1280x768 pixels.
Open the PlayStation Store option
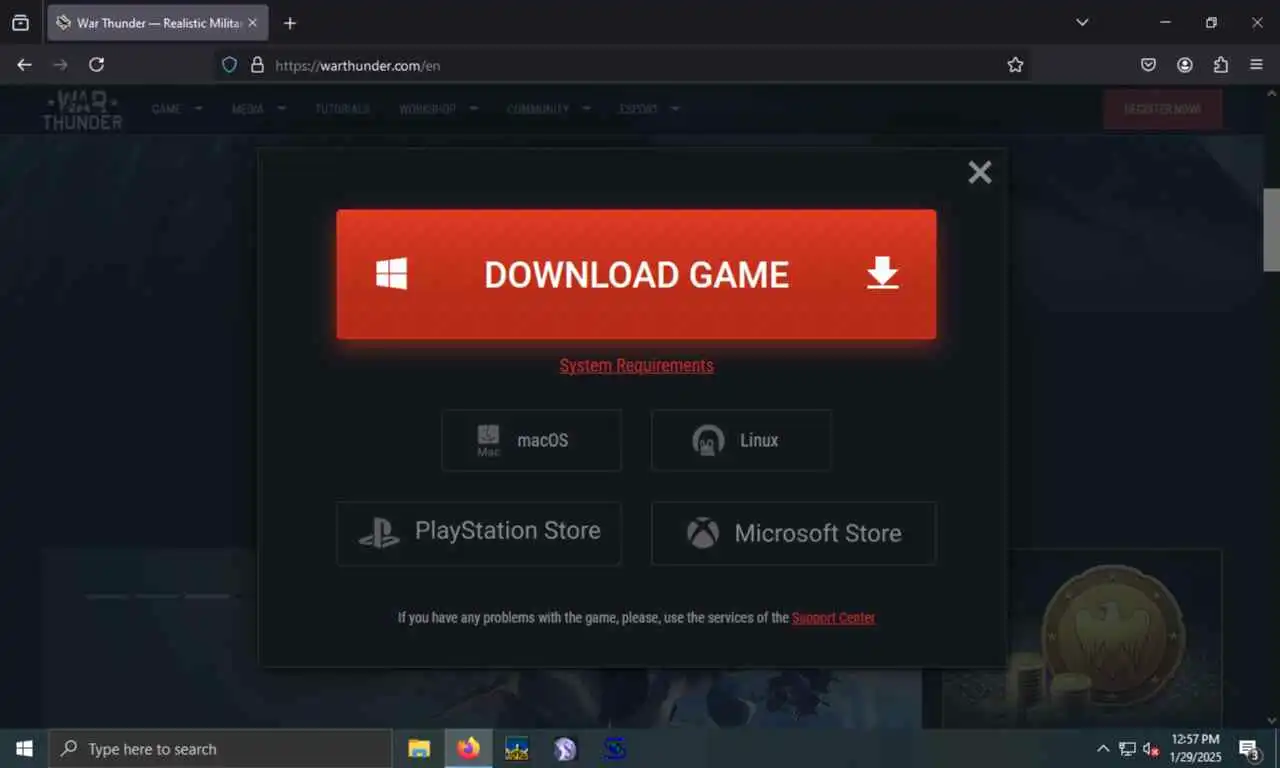[479, 533]
